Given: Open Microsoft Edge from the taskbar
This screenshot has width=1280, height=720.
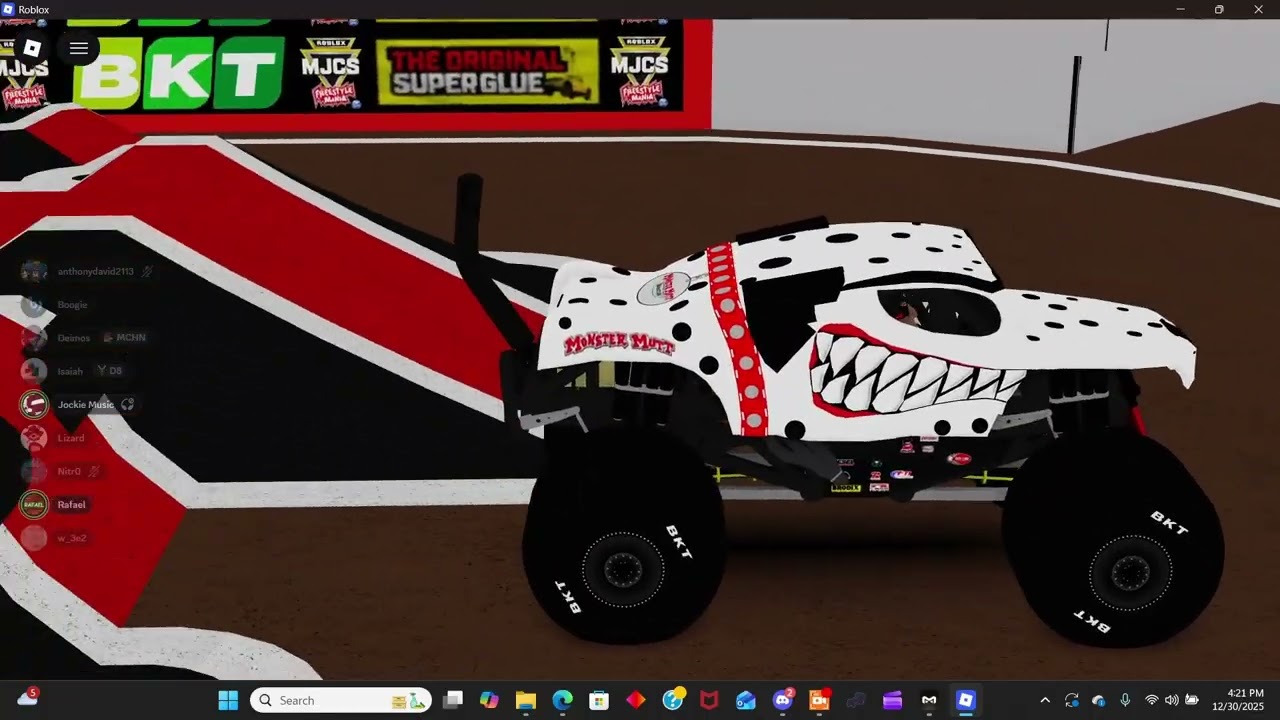Looking at the screenshot, I should click(x=562, y=700).
